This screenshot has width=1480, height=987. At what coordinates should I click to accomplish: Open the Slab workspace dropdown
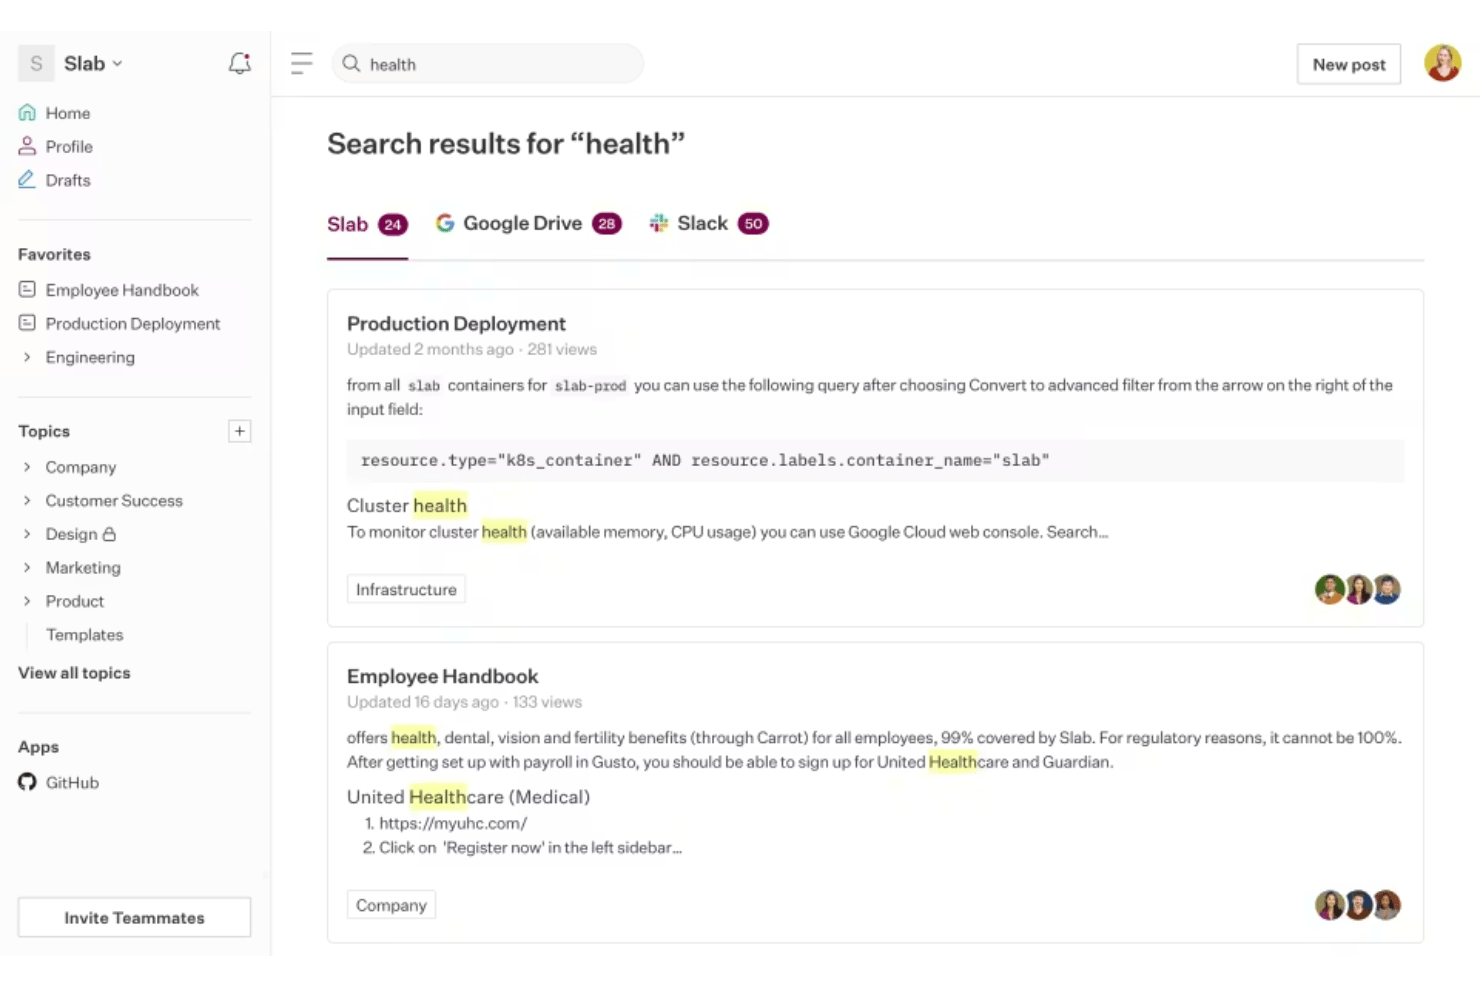[93, 63]
